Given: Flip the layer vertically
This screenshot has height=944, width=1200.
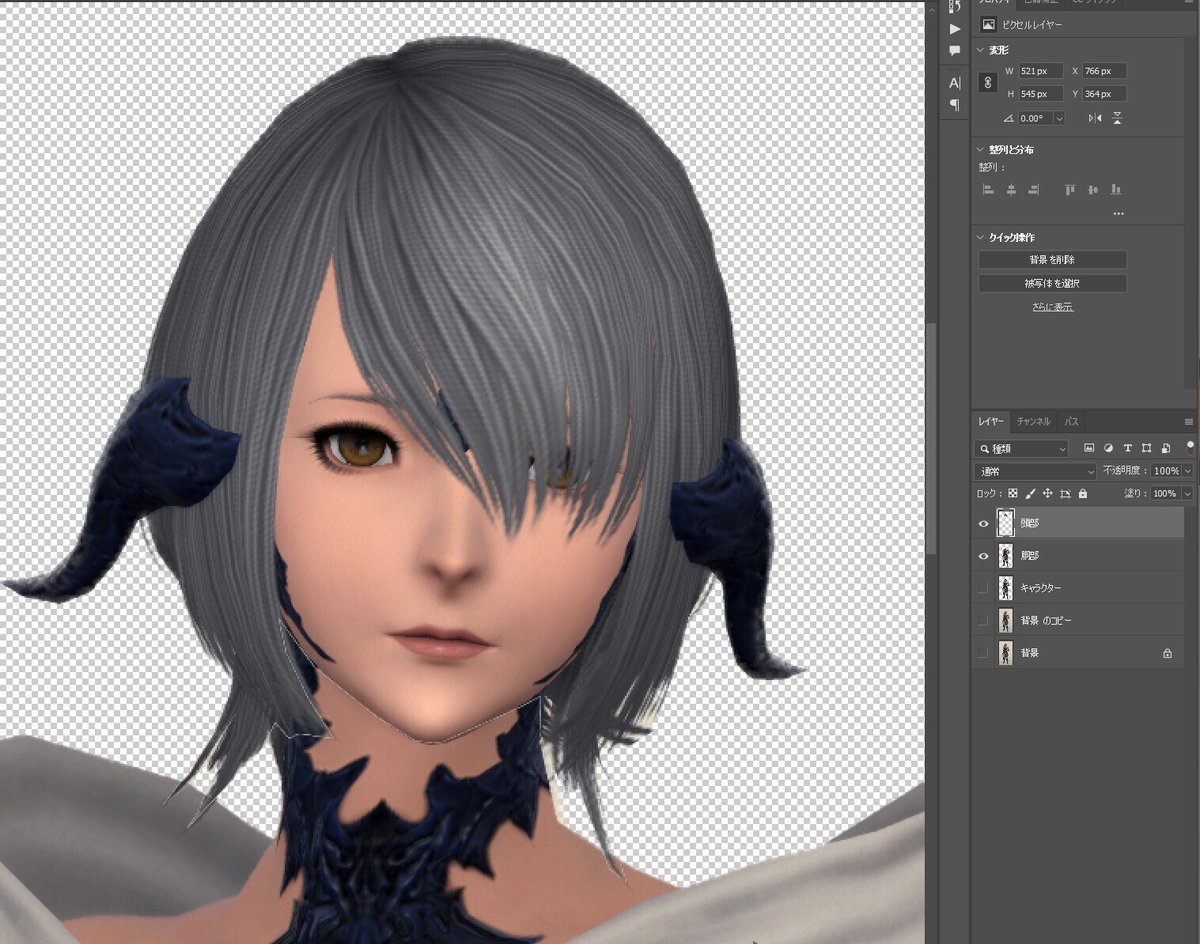Looking at the screenshot, I should [1117, 118].
